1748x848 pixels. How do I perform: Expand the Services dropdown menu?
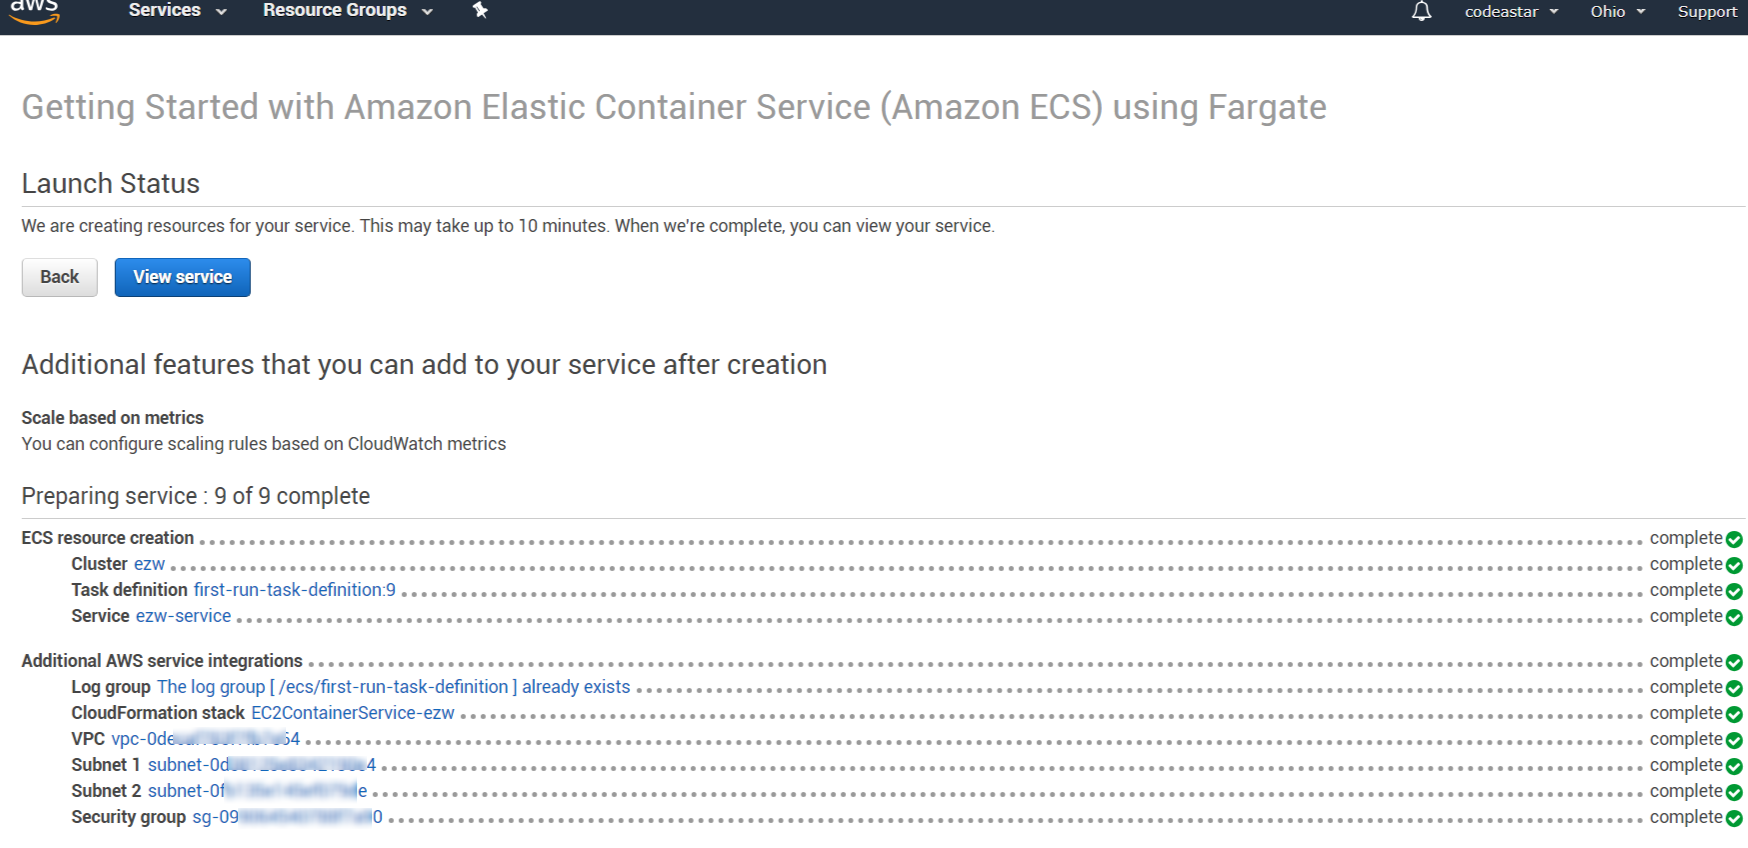click(177, 11)
